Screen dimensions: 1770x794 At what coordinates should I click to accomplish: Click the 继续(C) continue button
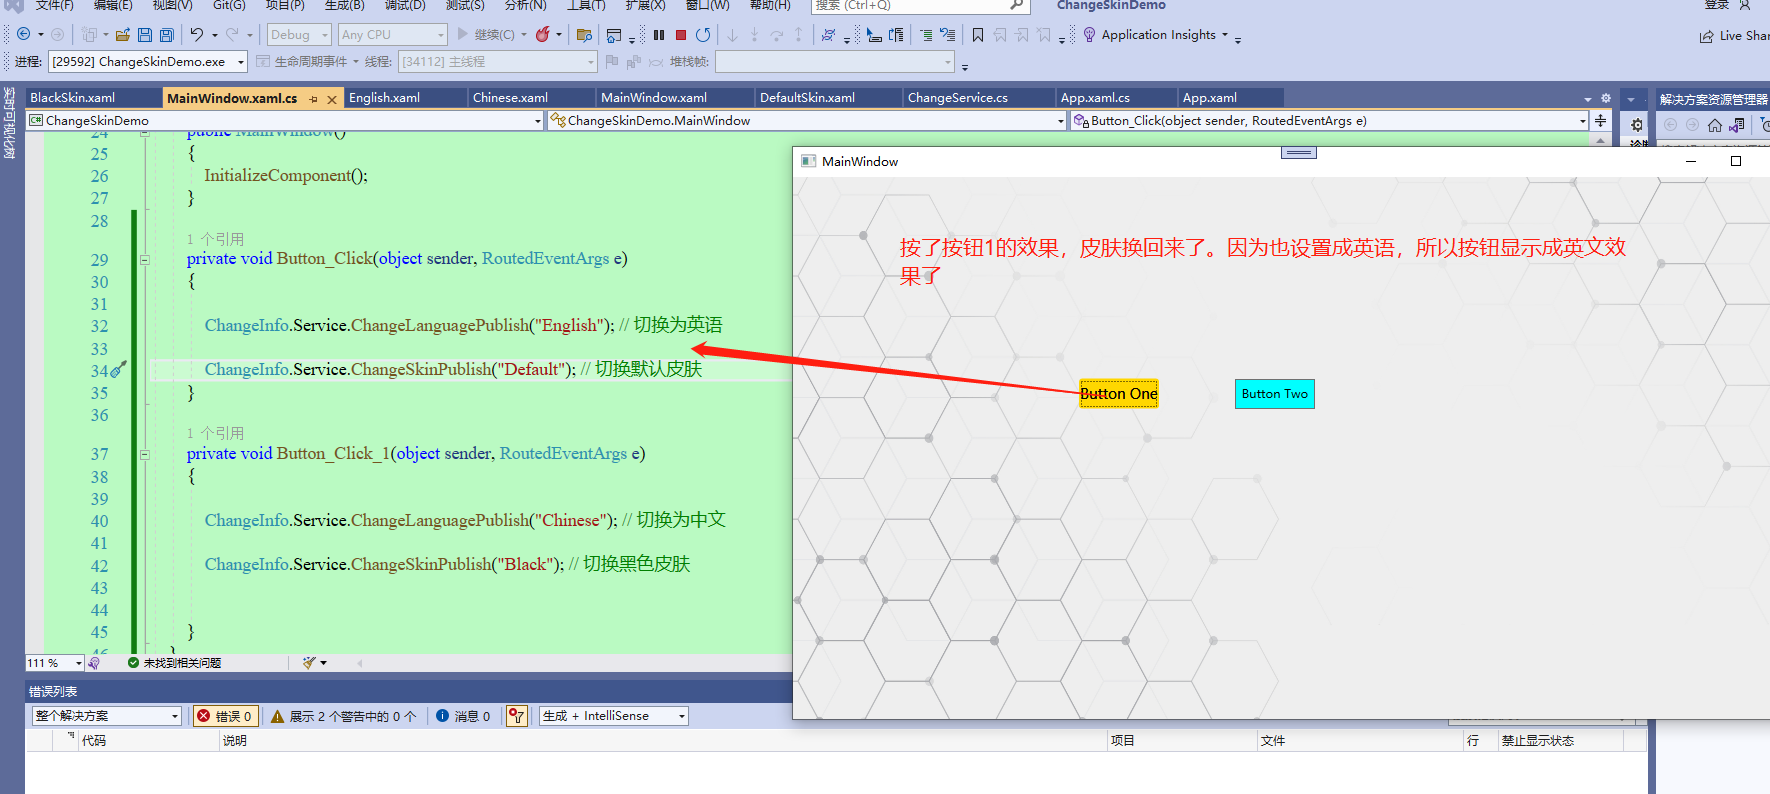point(486,35)
